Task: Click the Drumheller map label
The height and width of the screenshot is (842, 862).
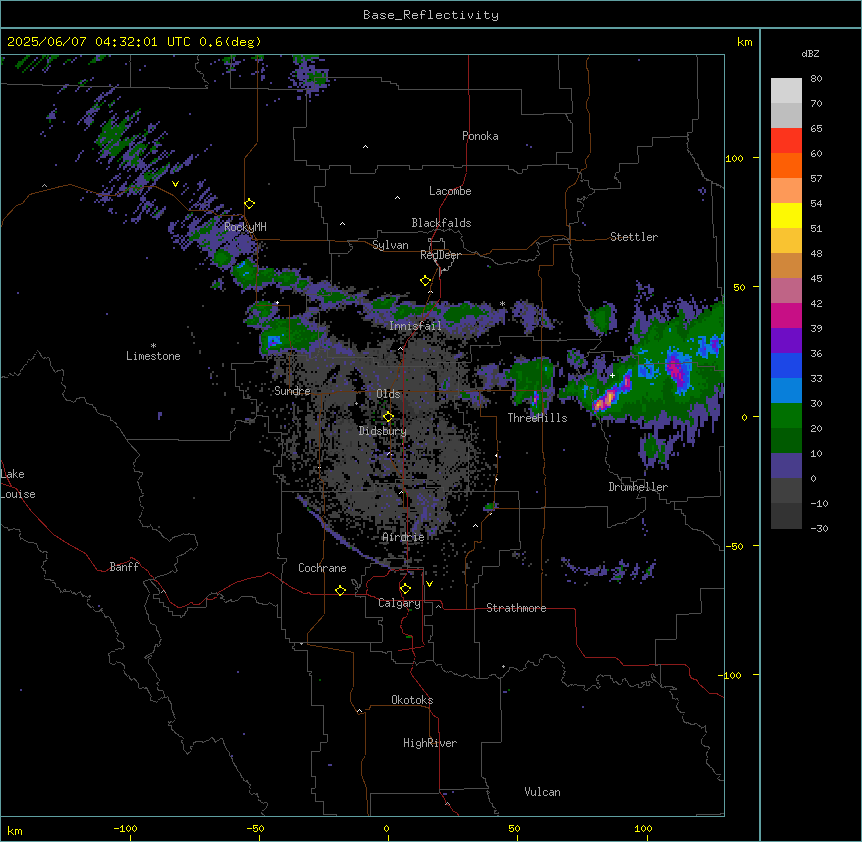Action: click(x=638, y=487)
